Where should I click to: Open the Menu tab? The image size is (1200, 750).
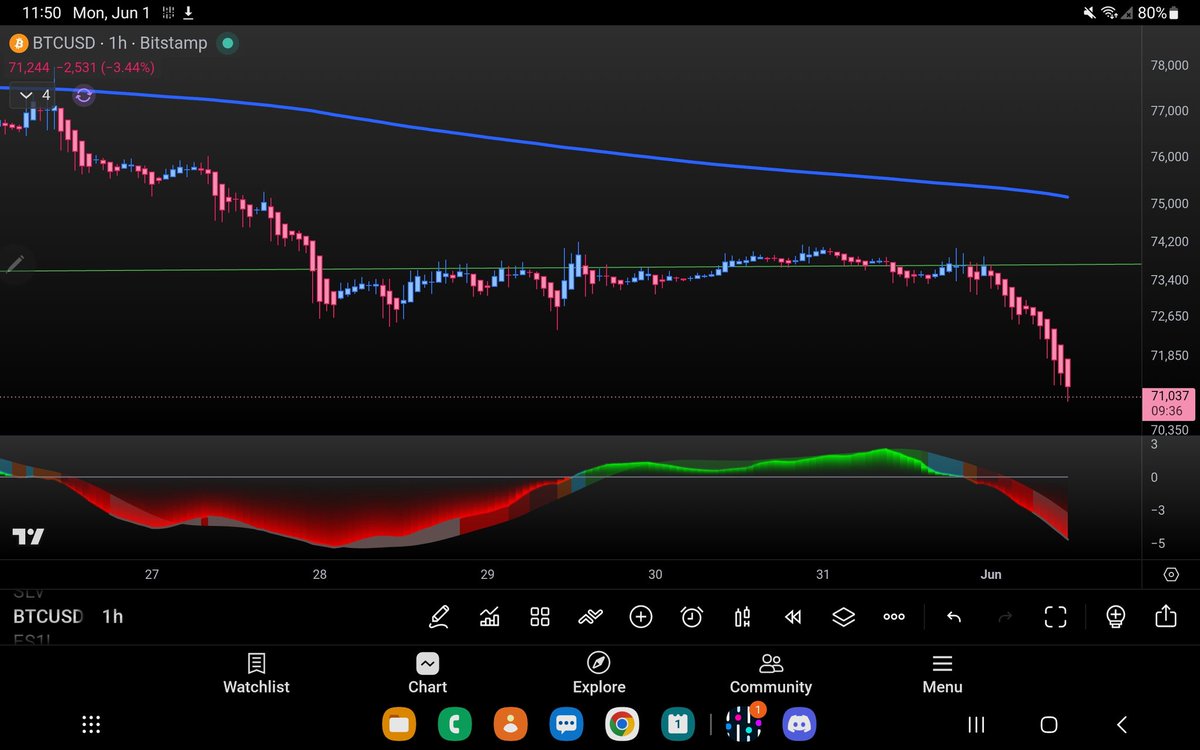942,674
